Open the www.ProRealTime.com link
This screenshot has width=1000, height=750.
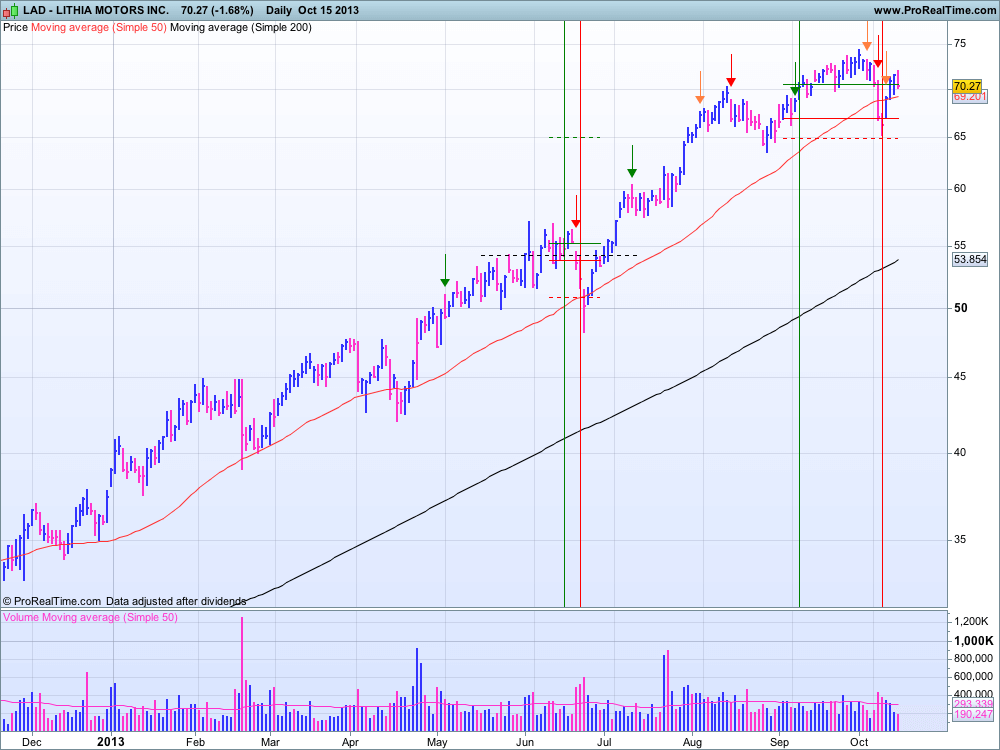click(933, 10)
